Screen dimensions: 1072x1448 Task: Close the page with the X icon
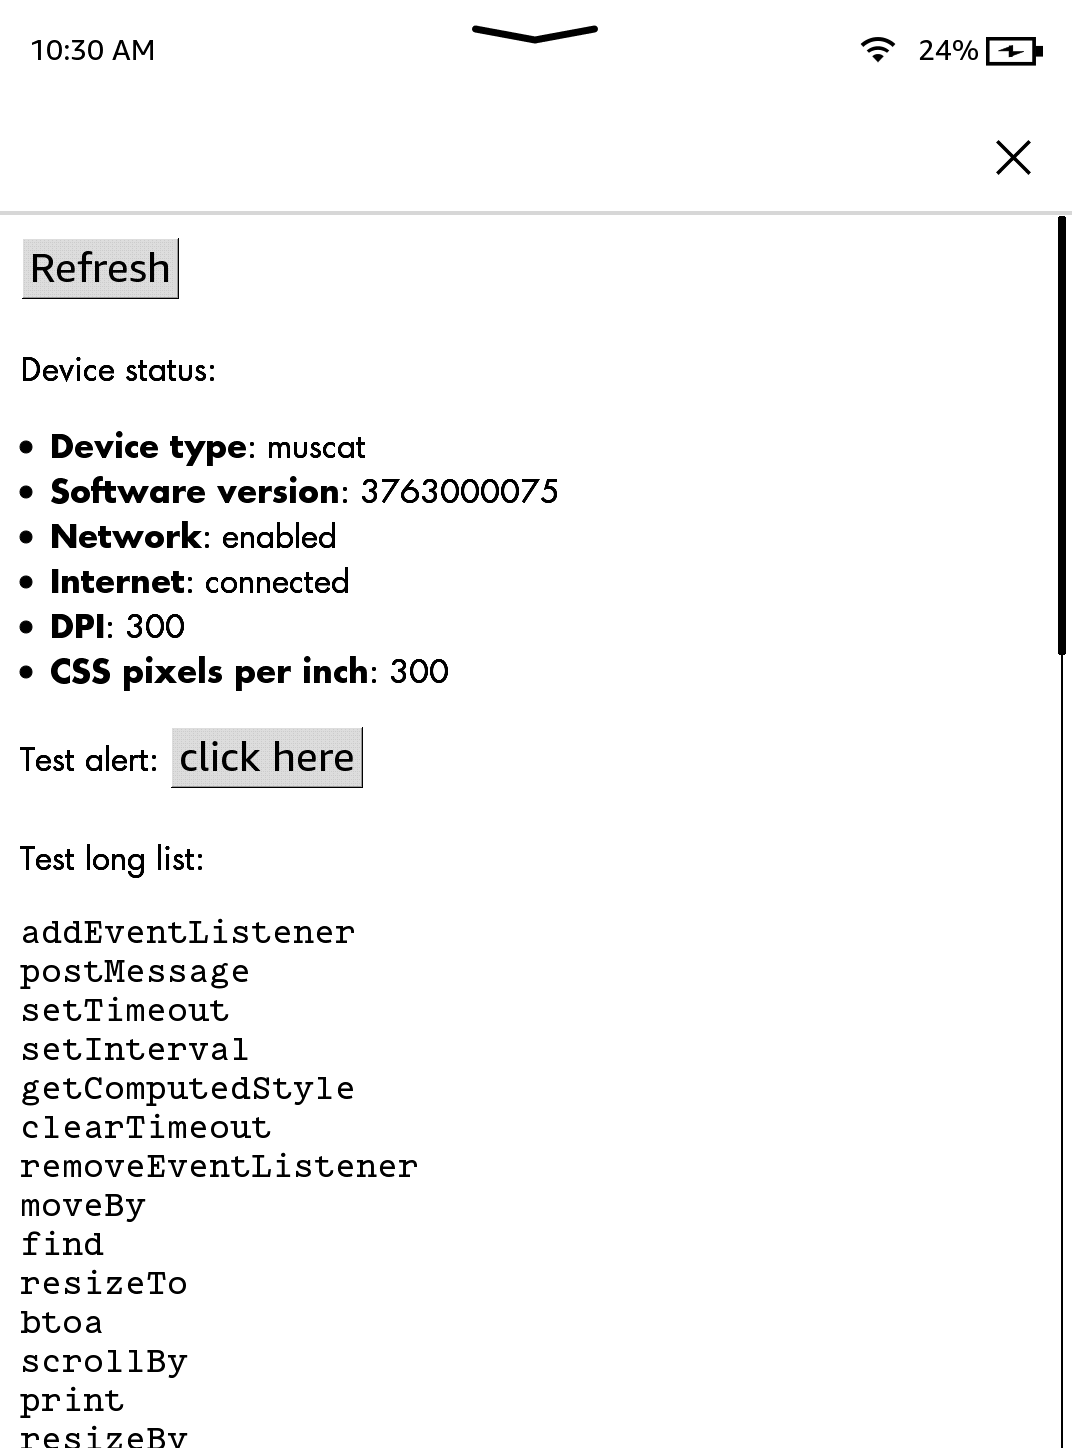tap(1013, 157)
